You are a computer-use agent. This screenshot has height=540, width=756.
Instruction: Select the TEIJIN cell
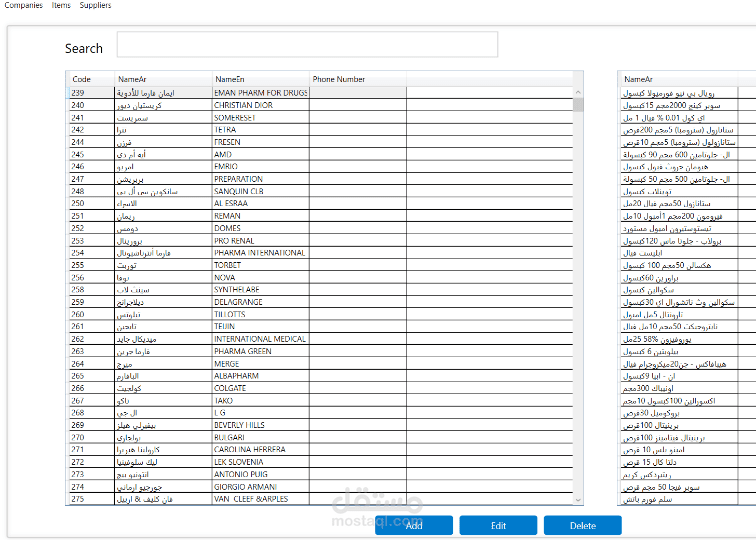(x=261, y=326)
